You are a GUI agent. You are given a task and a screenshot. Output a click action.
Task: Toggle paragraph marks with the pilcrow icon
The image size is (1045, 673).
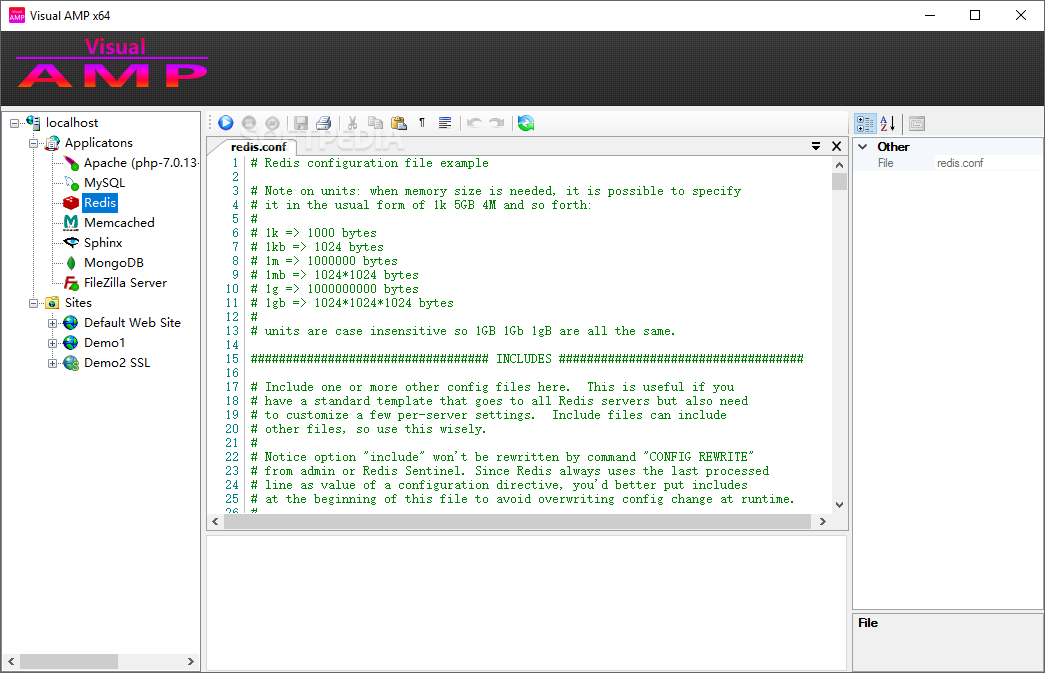[422, 123]
